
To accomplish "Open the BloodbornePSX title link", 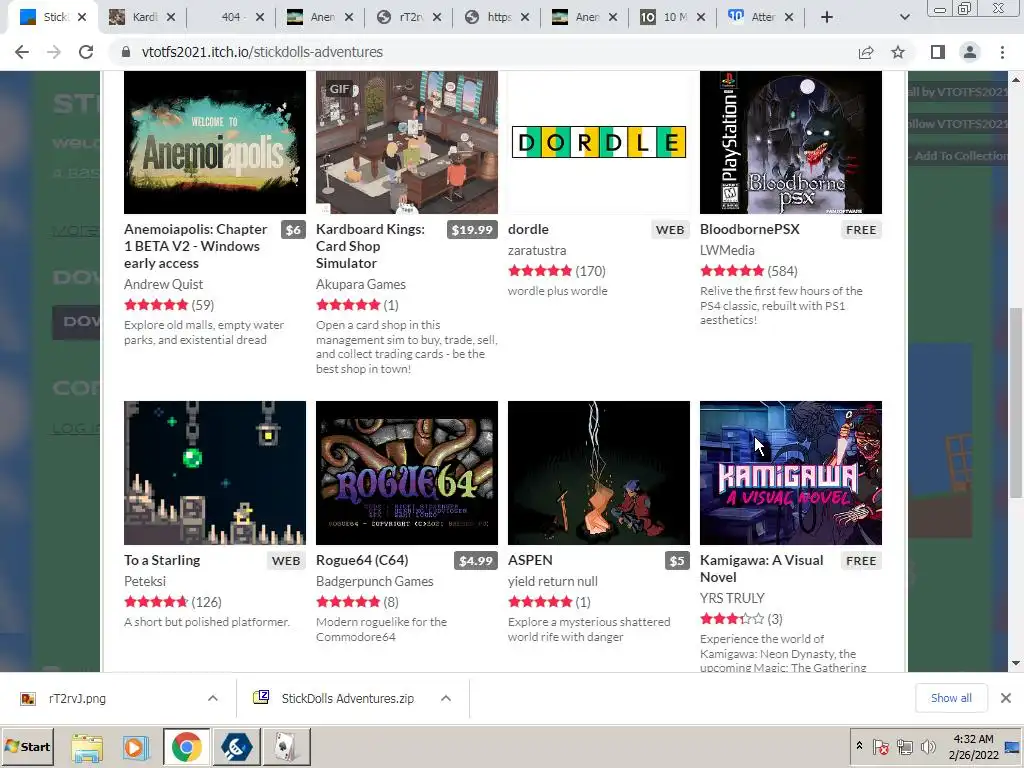I will click(x=750, y=229).
